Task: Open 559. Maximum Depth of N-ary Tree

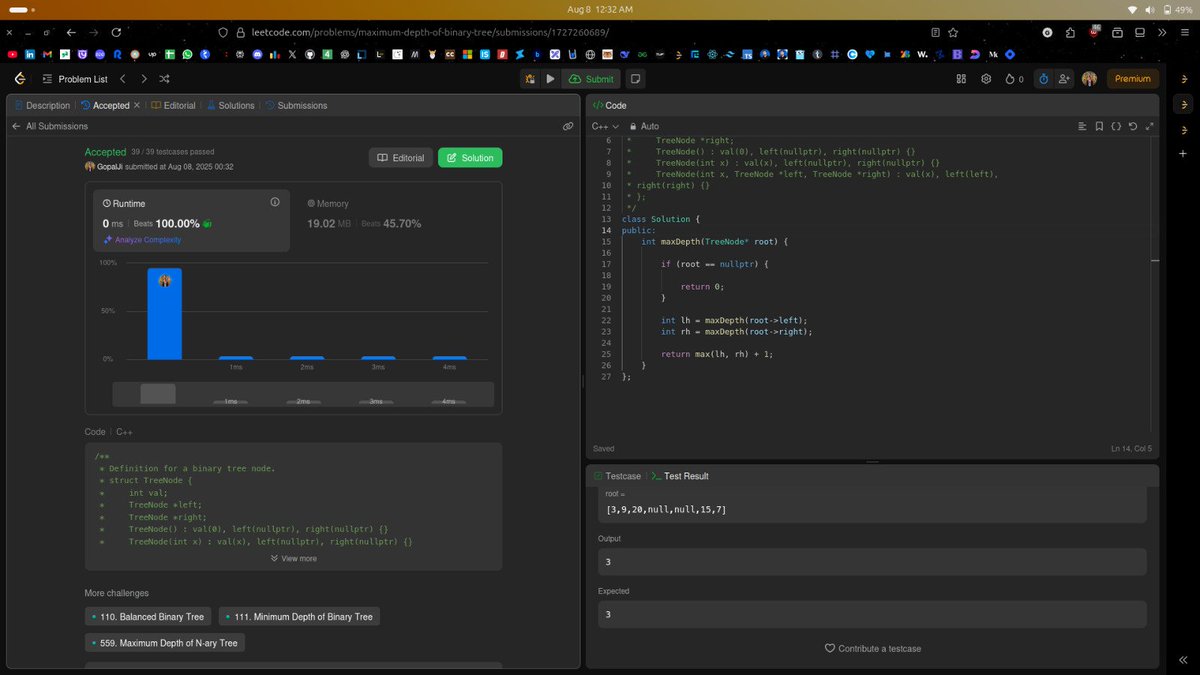Action: pos(165,643)
